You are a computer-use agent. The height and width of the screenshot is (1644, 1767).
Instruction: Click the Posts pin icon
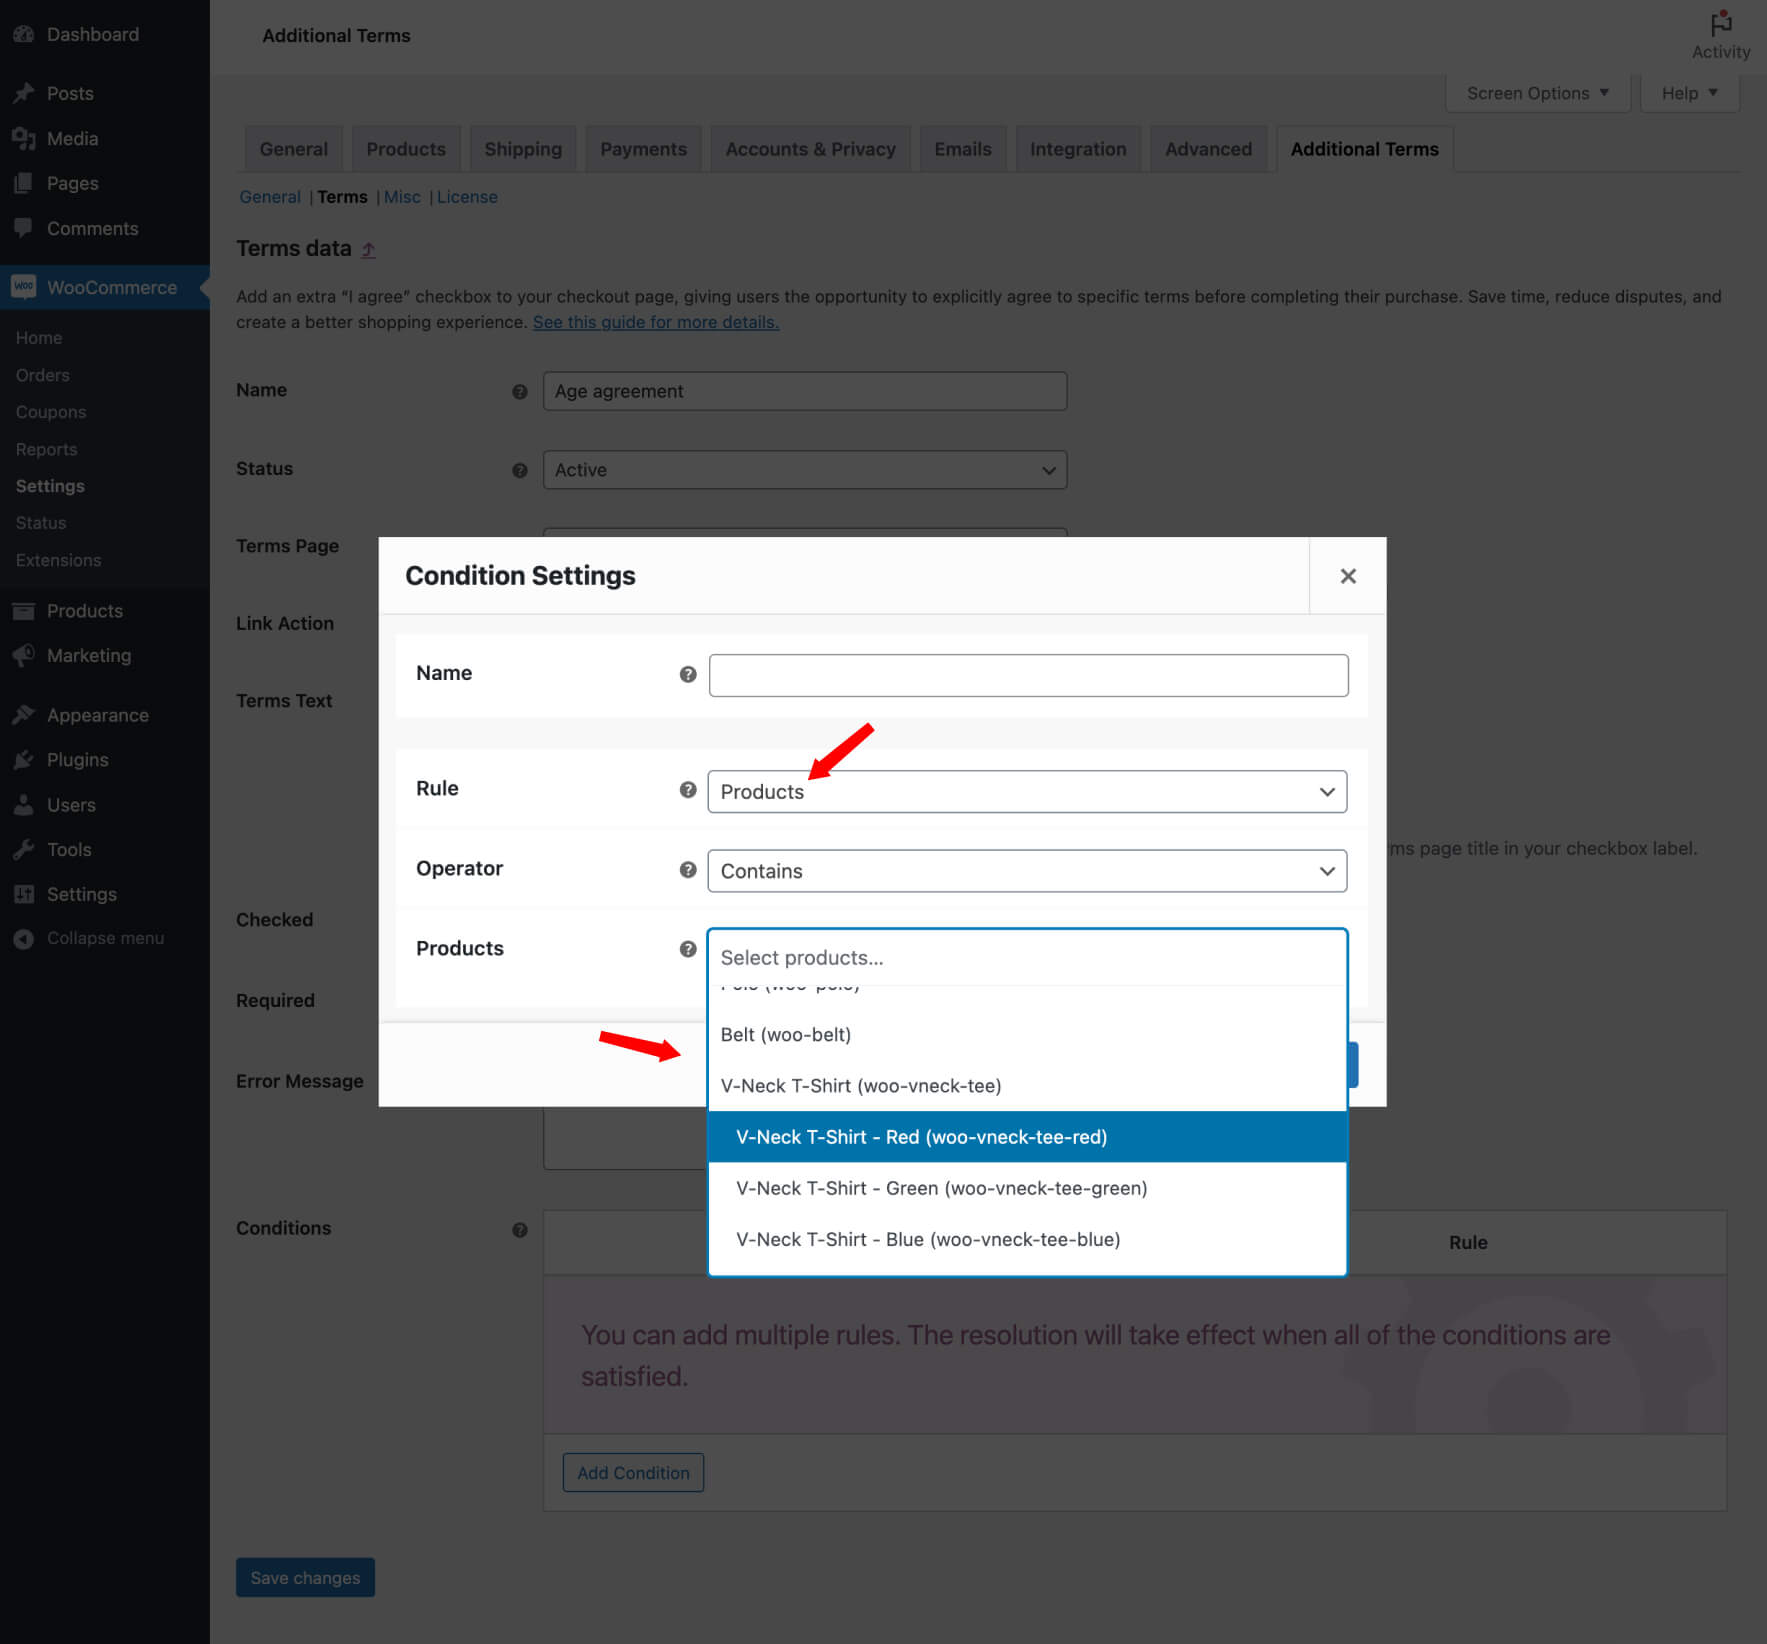point(24,93)
